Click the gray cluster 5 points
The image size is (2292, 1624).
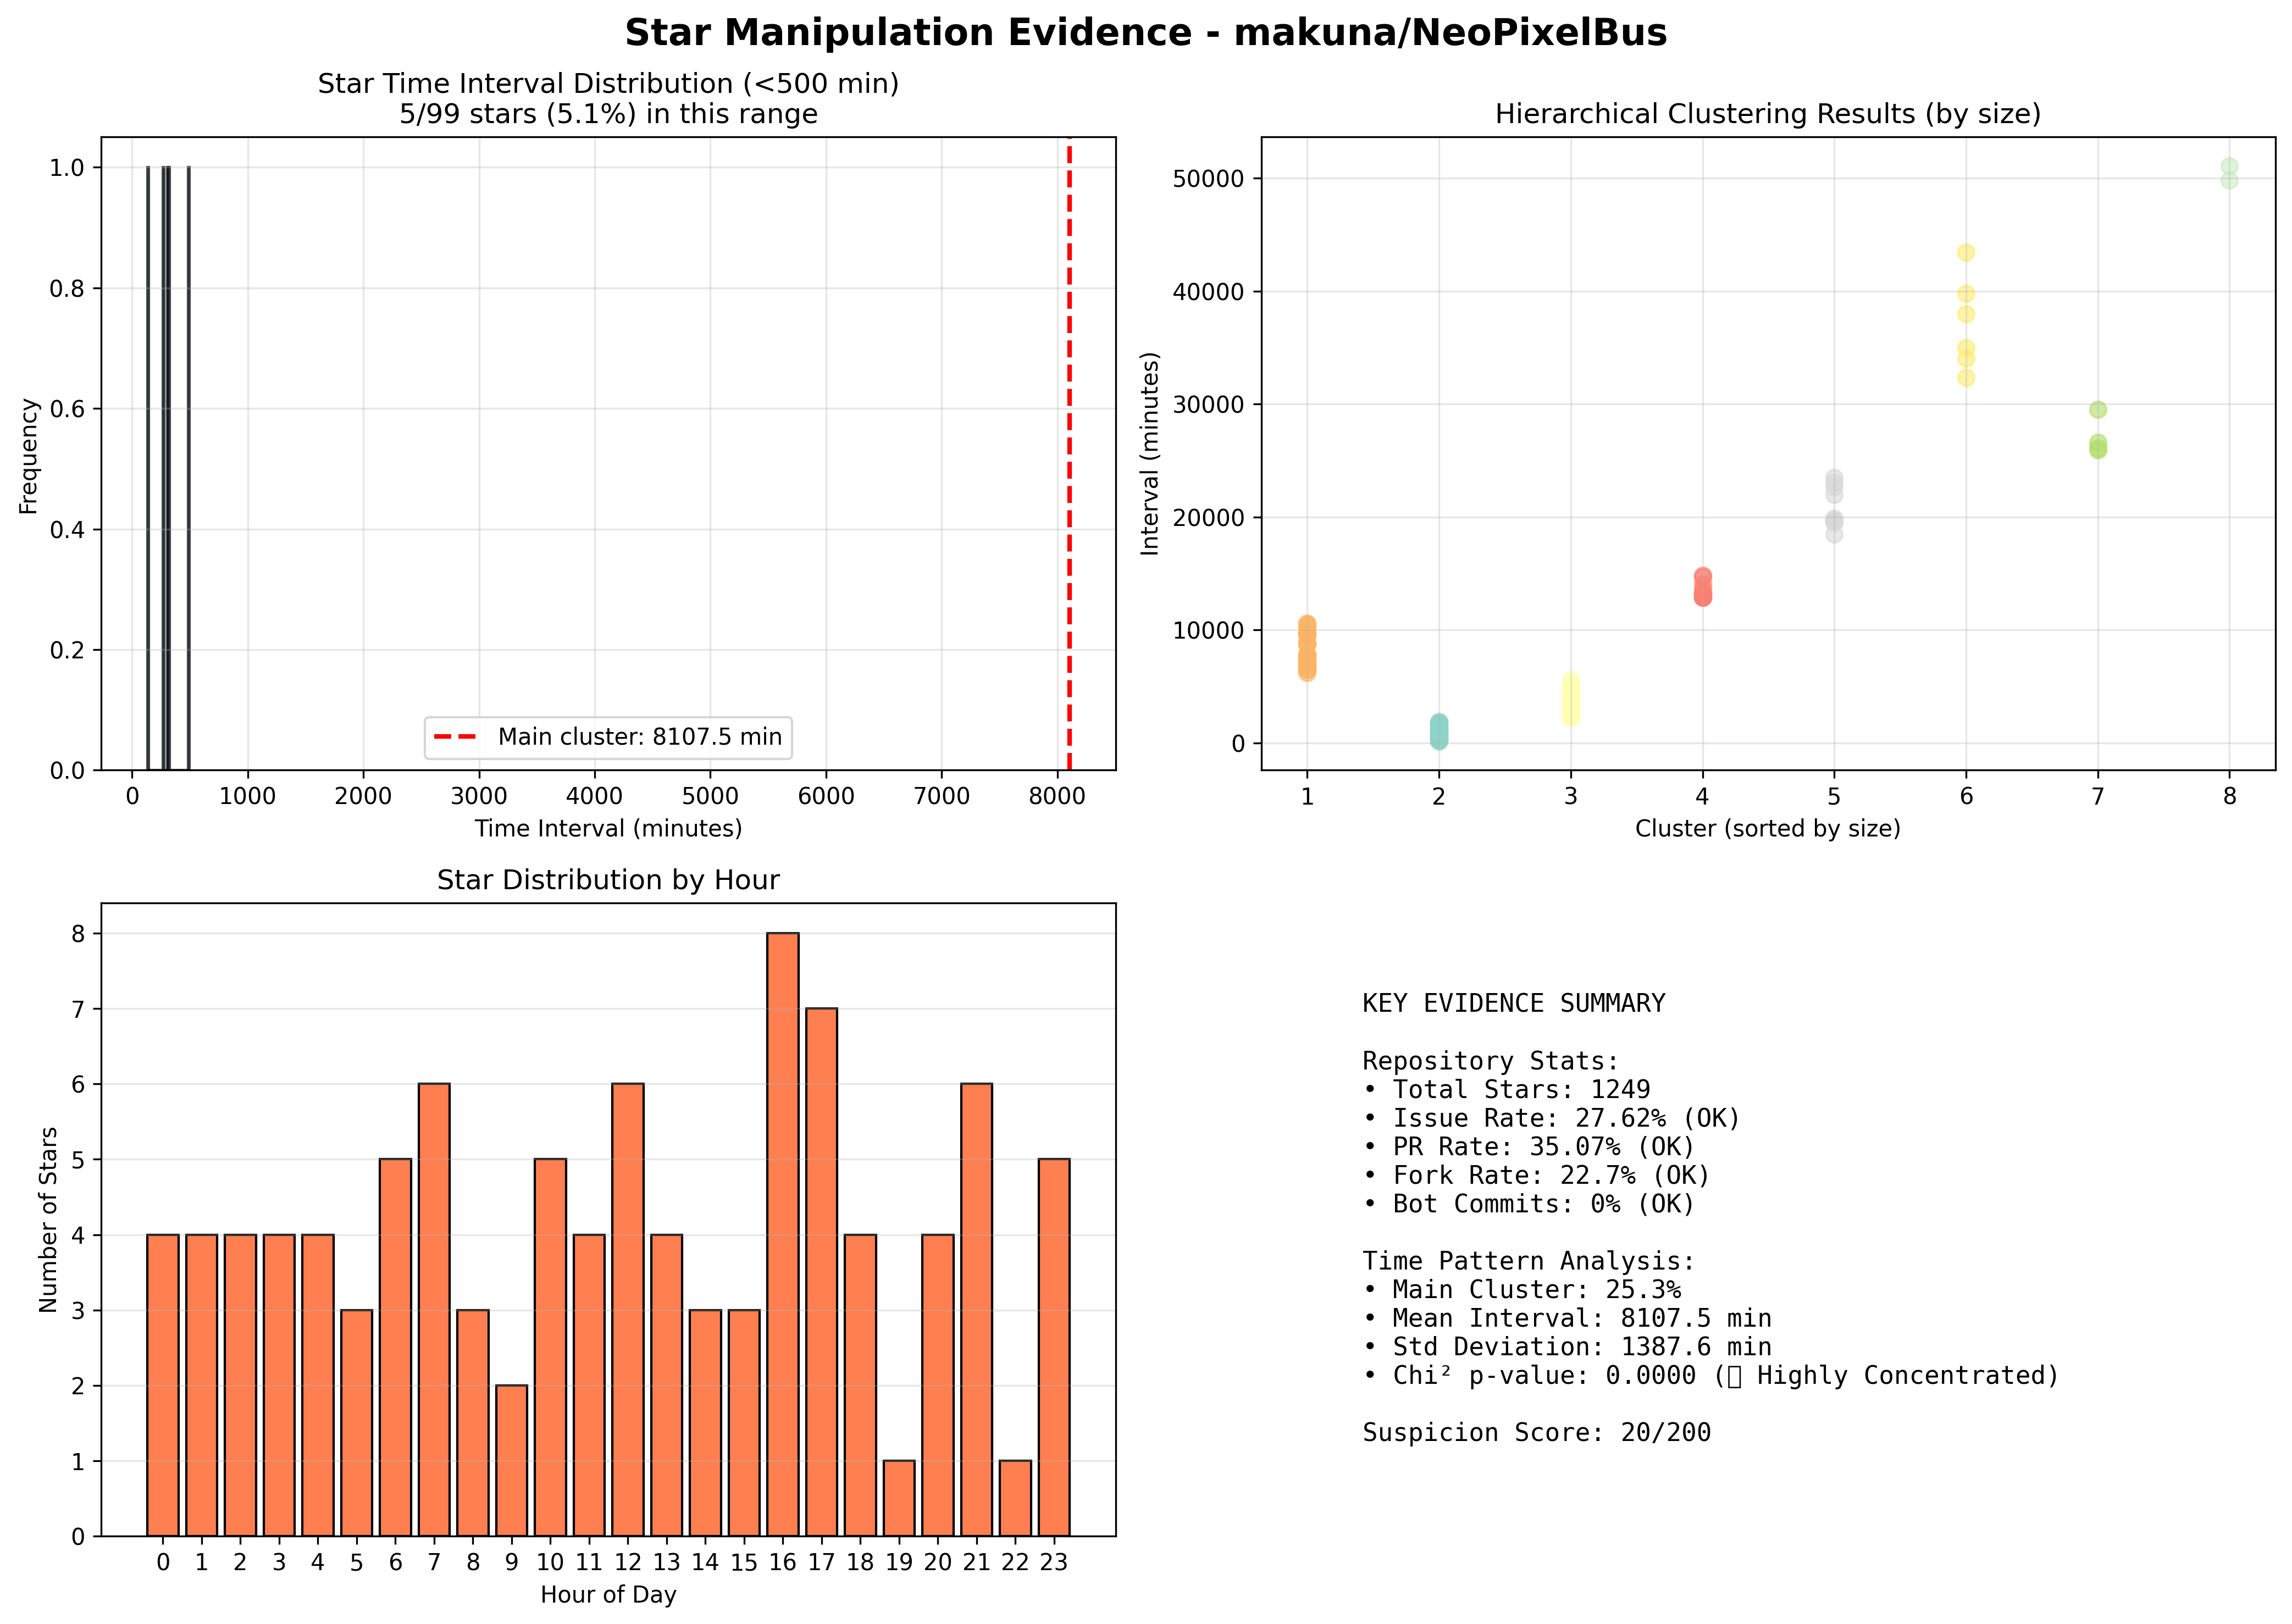pyautogui.click(x=1833, y=507)
